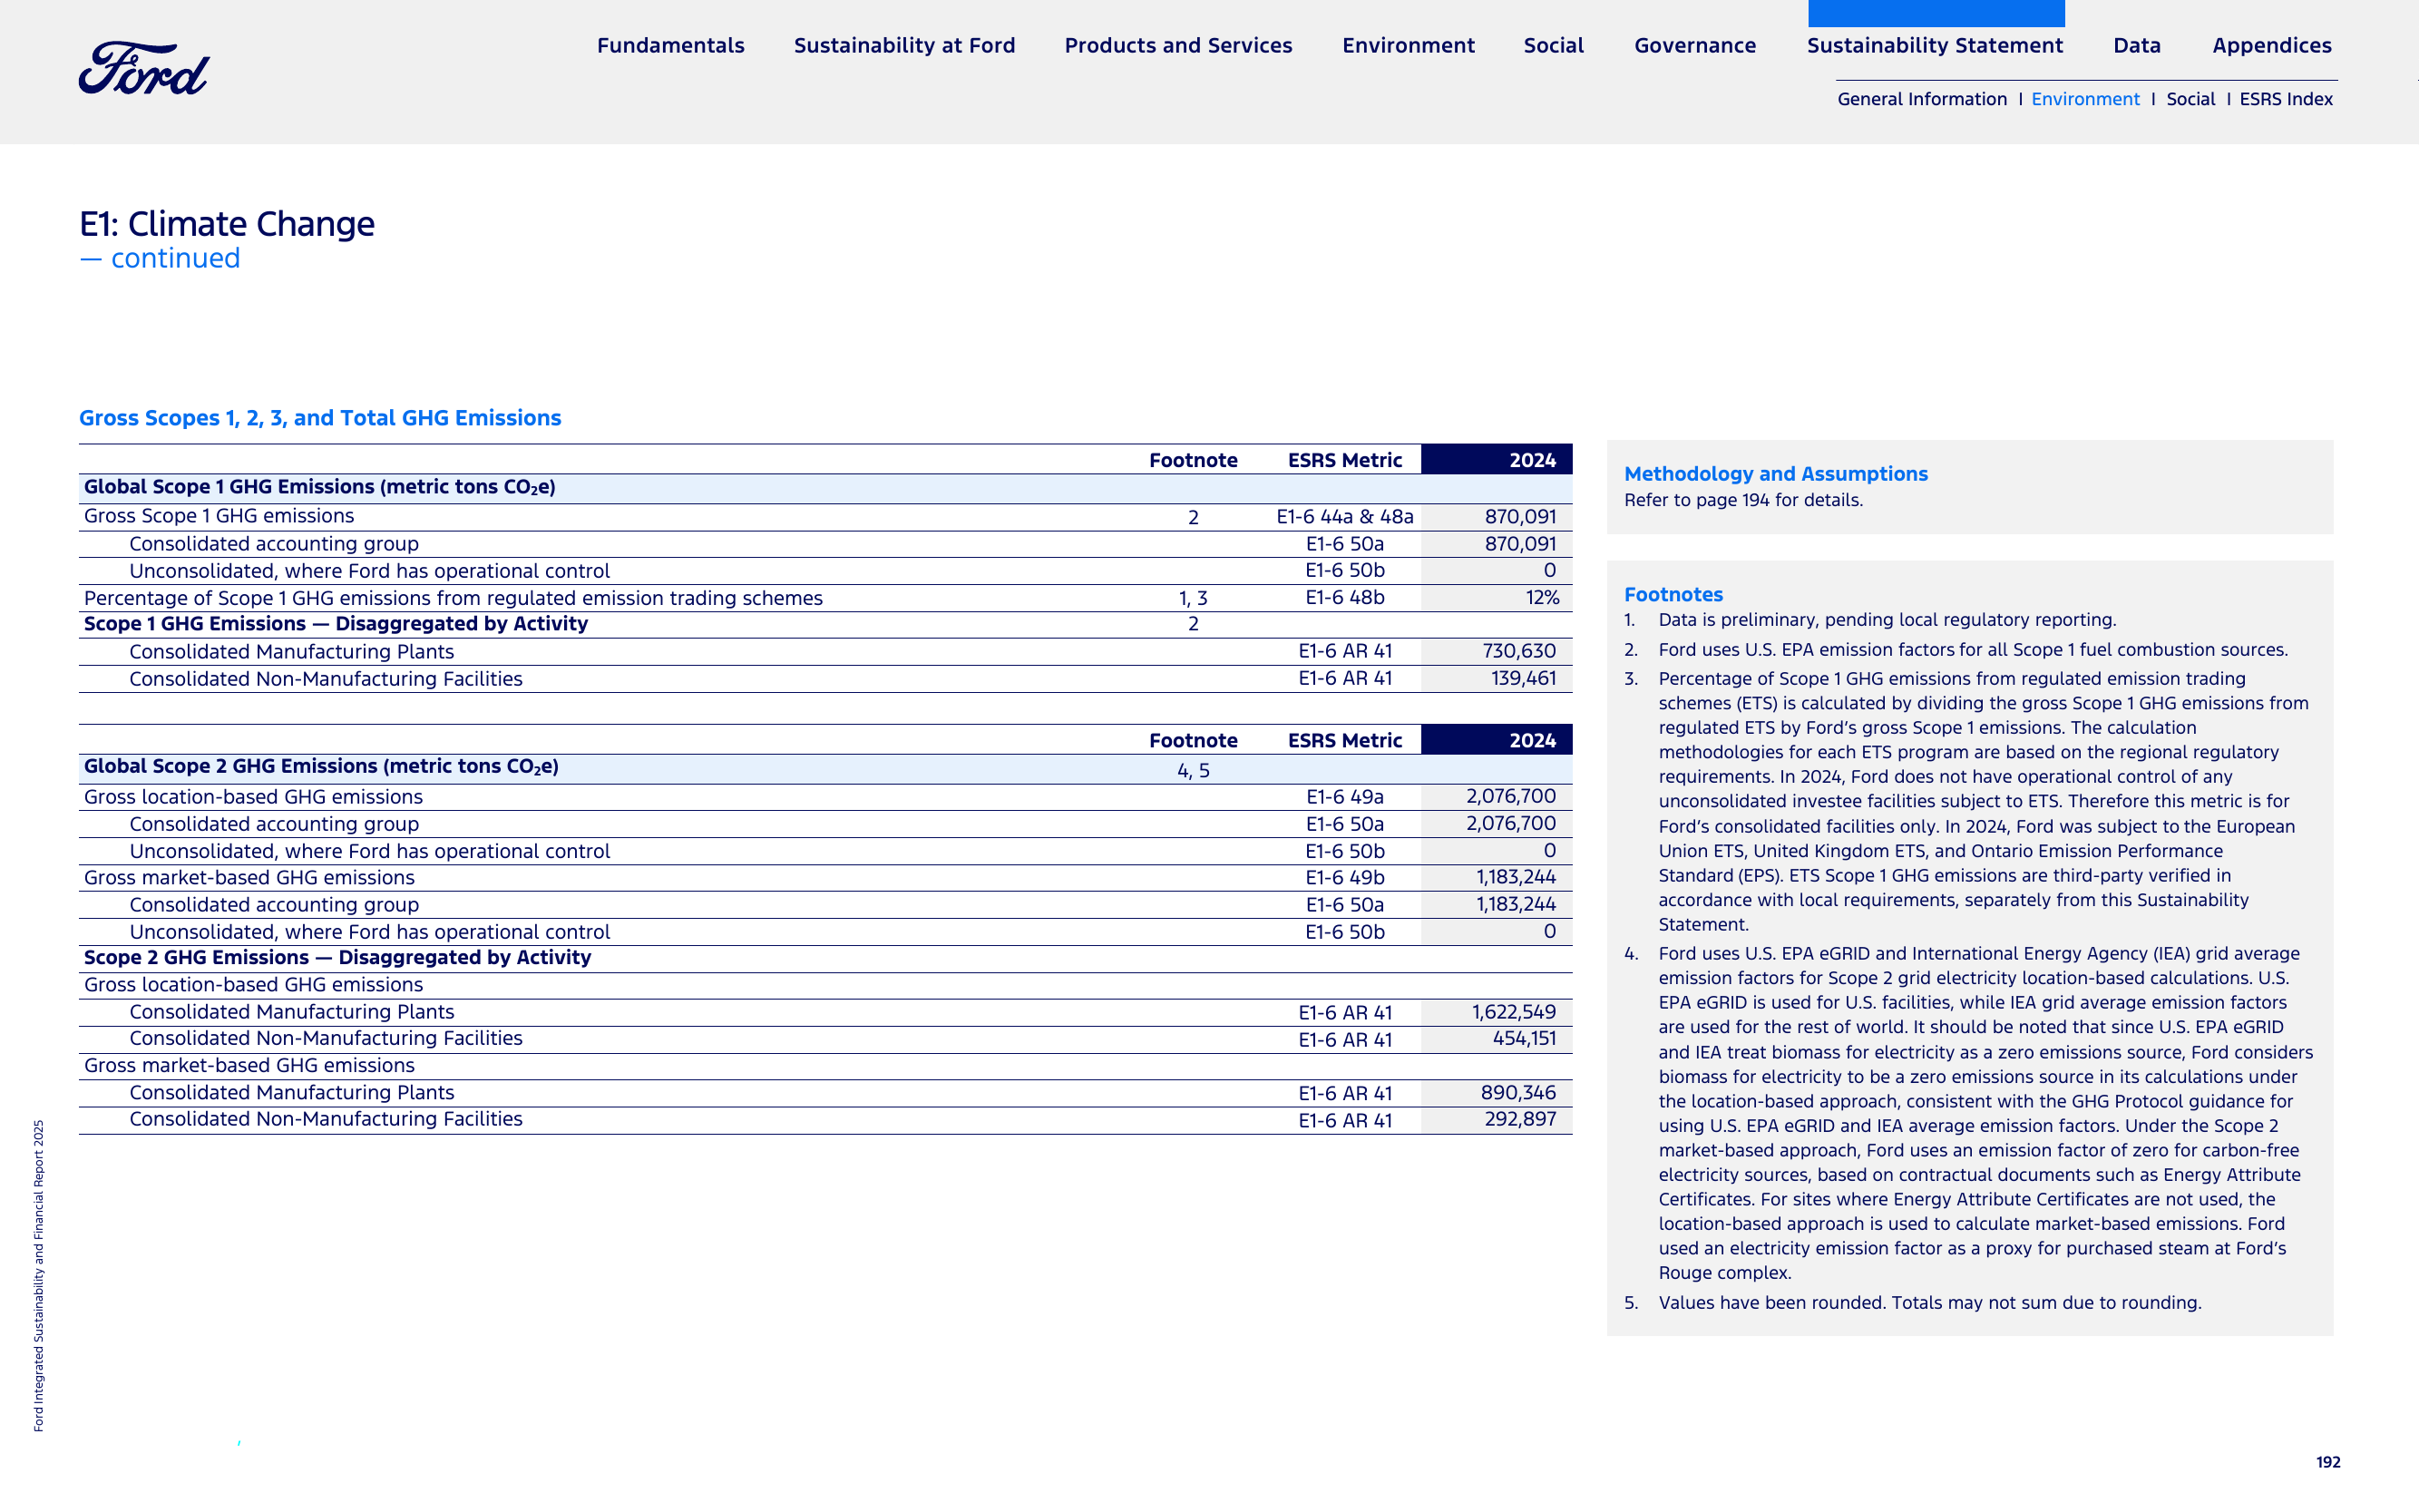Click the 'E1-6 49b' metric cell
Image resolution: width=2419 pixels, height=1512 pixels.
pos(1345,878)
